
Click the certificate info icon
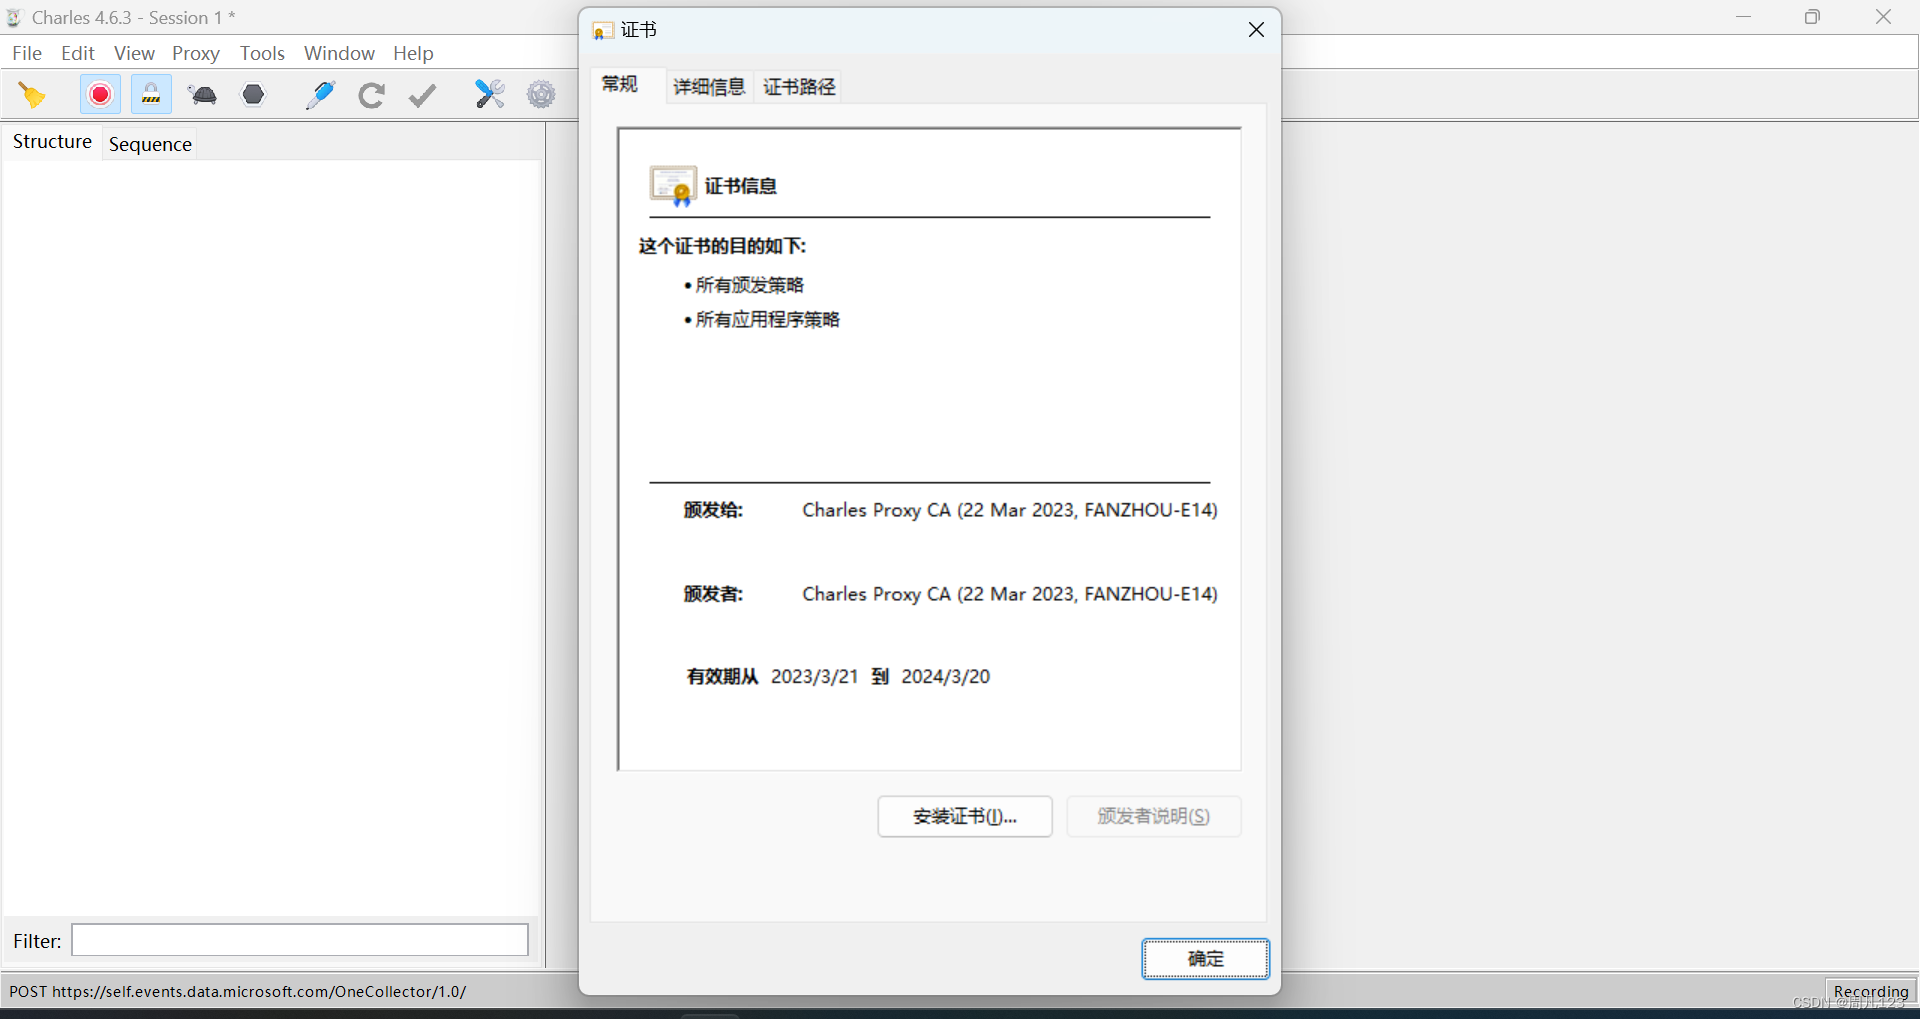pos(673,186)
